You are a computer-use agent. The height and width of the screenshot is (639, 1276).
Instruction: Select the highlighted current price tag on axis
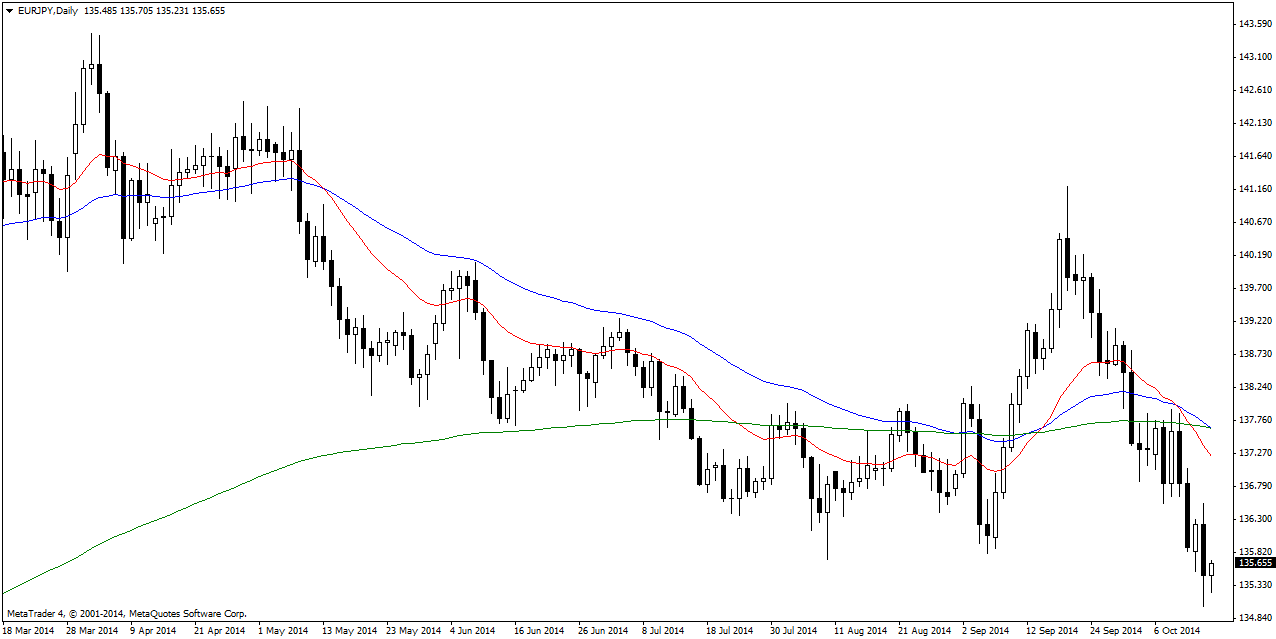1254,562
